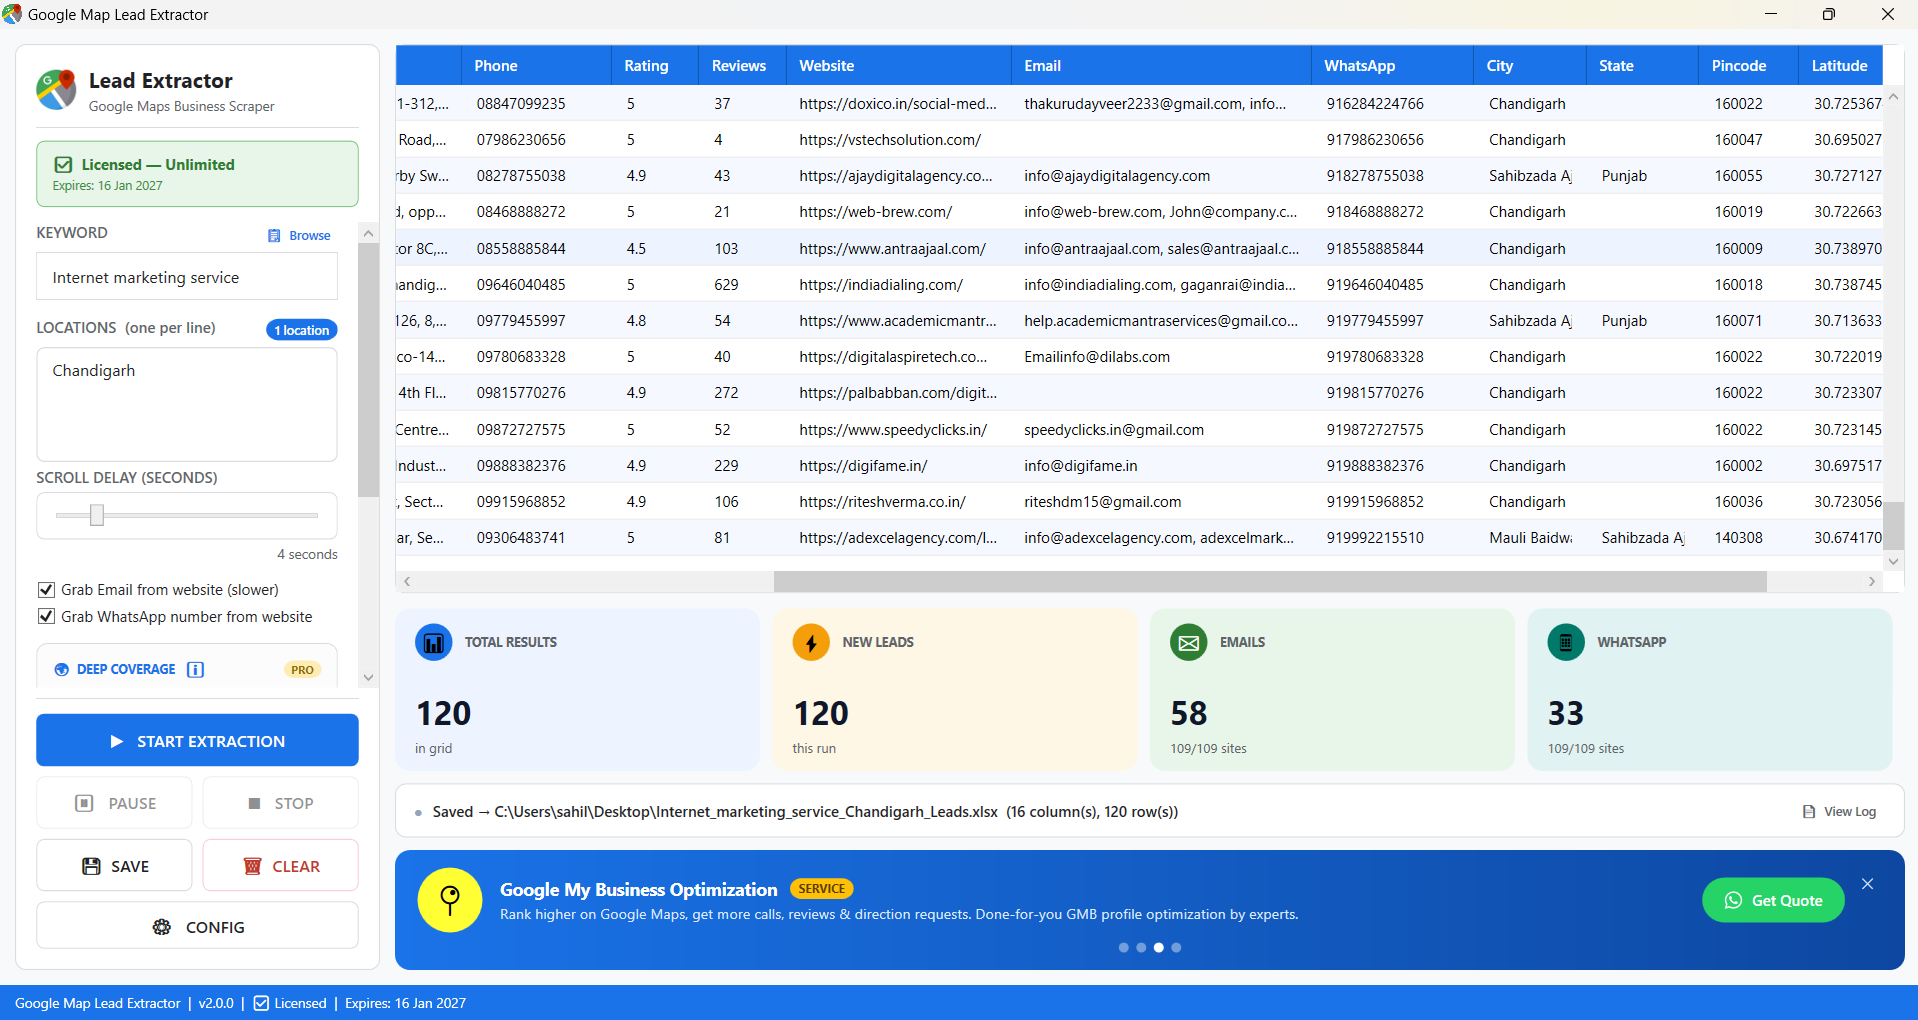Viewport: 1918px width, 1020px height.
Task: Browse for a keyword file
Action: [299, 236]
